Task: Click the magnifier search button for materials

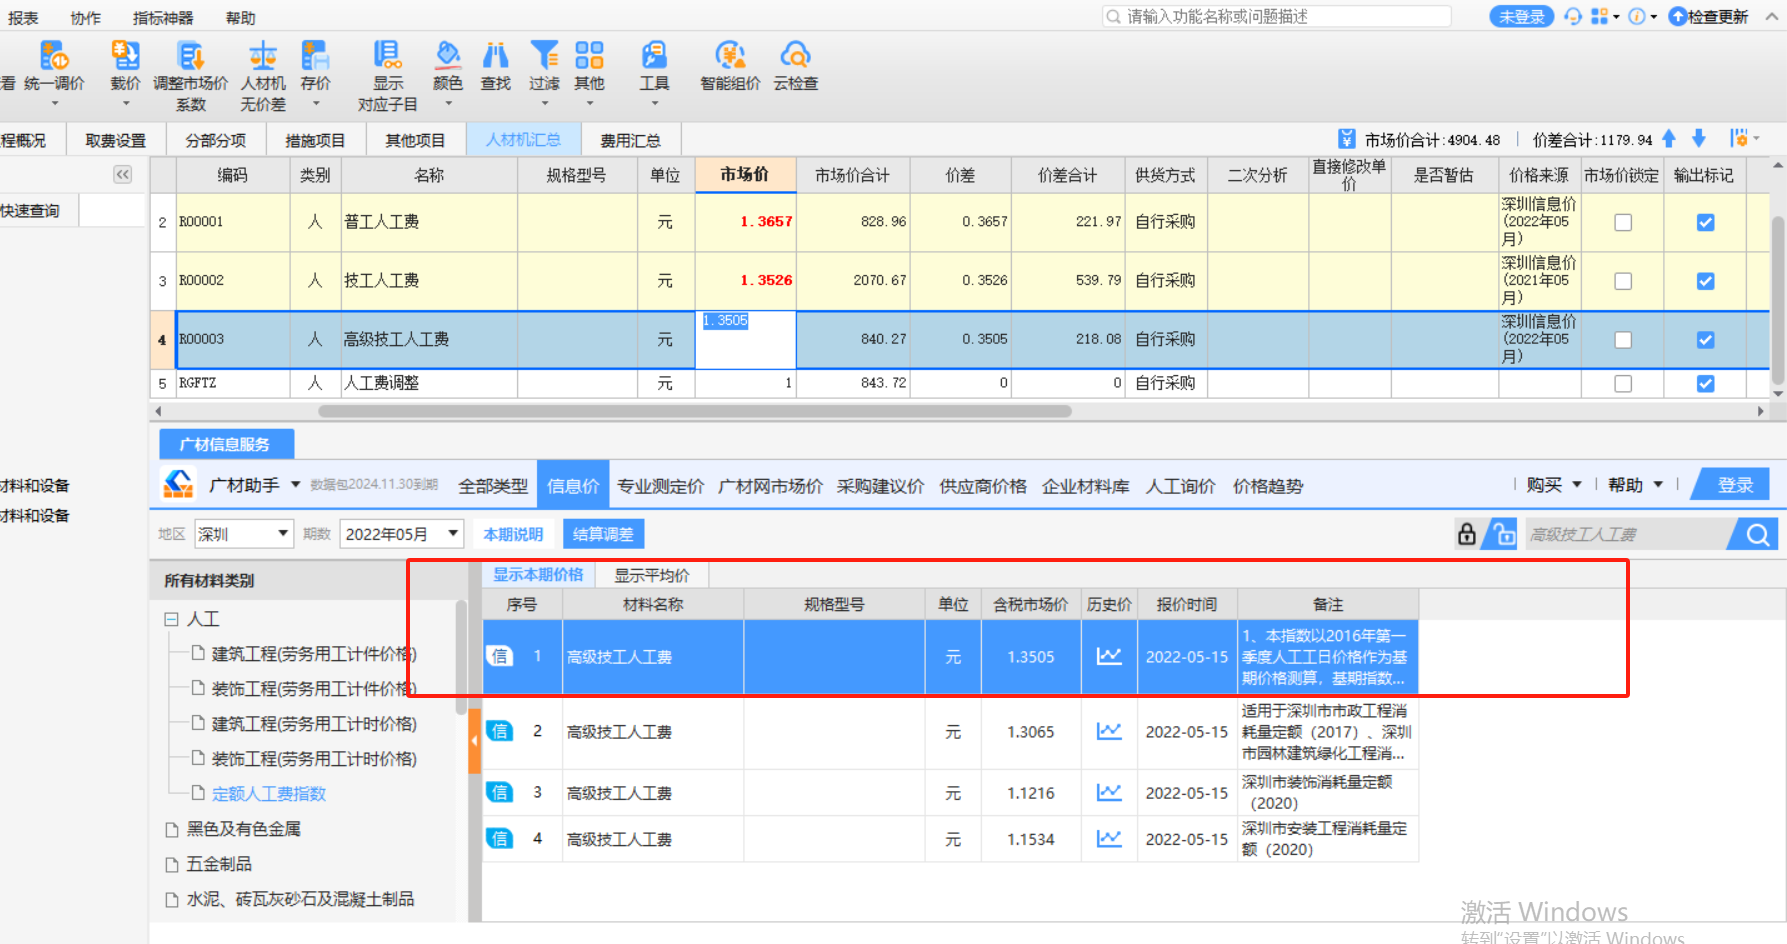Action: 1757,535
